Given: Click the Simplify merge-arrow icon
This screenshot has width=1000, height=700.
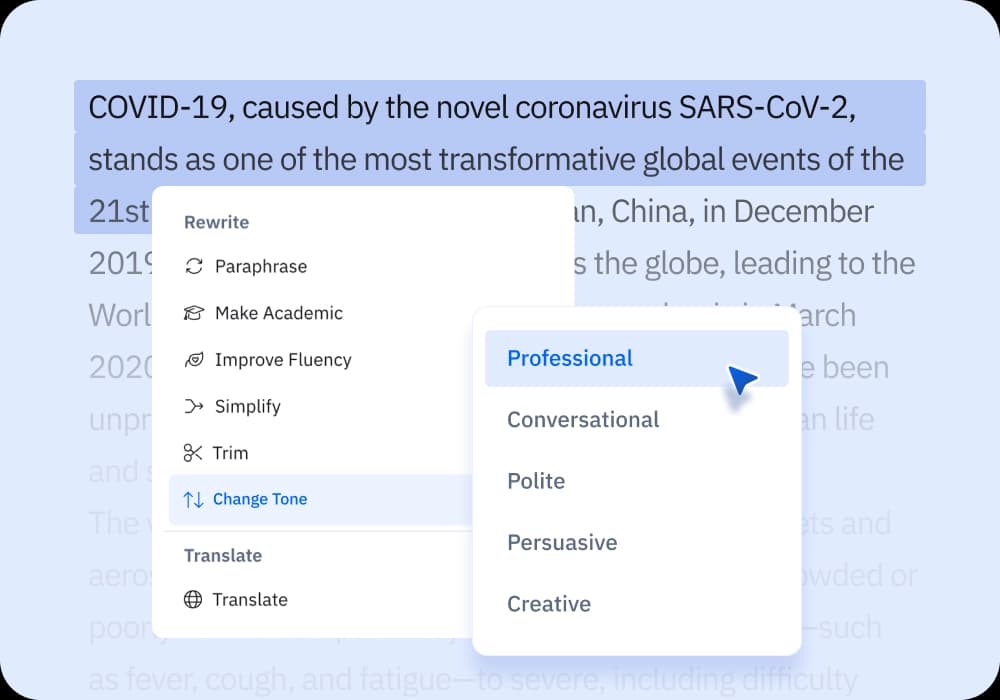Looking at the screenshot, I should pyautogui.click(x=193, y=406).
